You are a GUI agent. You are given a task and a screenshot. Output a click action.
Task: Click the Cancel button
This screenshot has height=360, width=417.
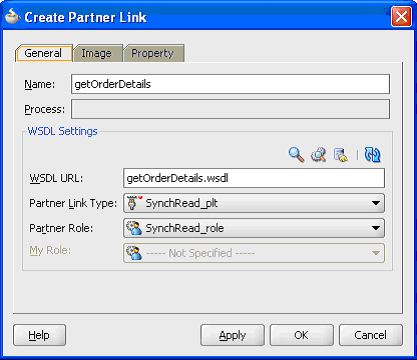(x=371, y=335)
